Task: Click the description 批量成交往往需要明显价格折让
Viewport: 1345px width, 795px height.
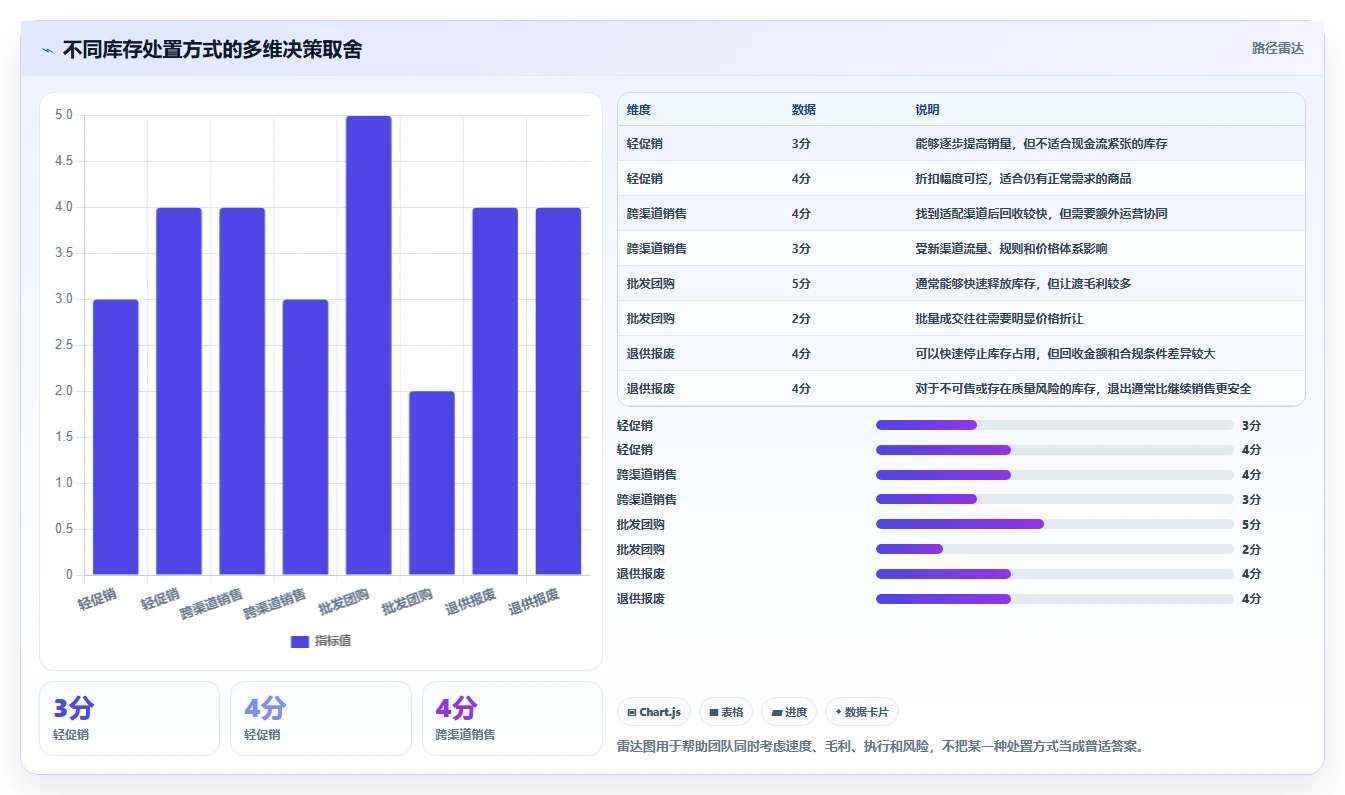Action: pyautogui.click(x=999, y=319)
